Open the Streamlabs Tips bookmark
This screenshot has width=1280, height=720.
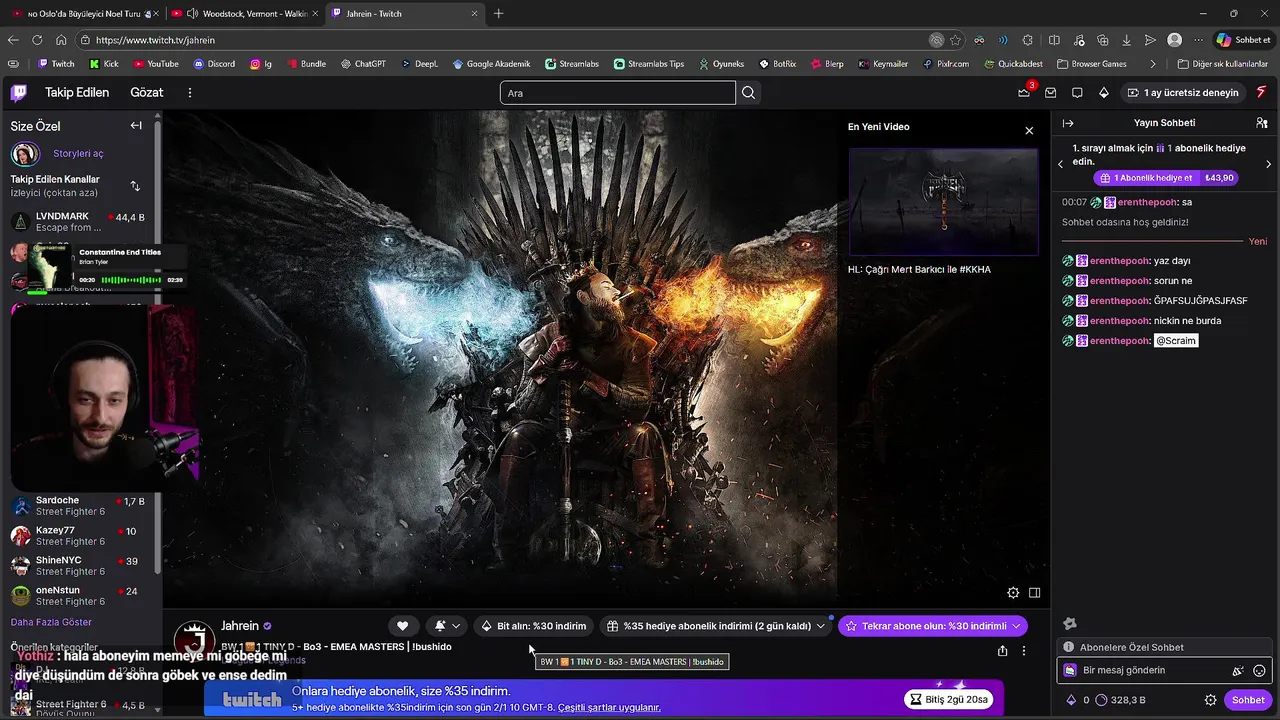(x=648, y=64)
